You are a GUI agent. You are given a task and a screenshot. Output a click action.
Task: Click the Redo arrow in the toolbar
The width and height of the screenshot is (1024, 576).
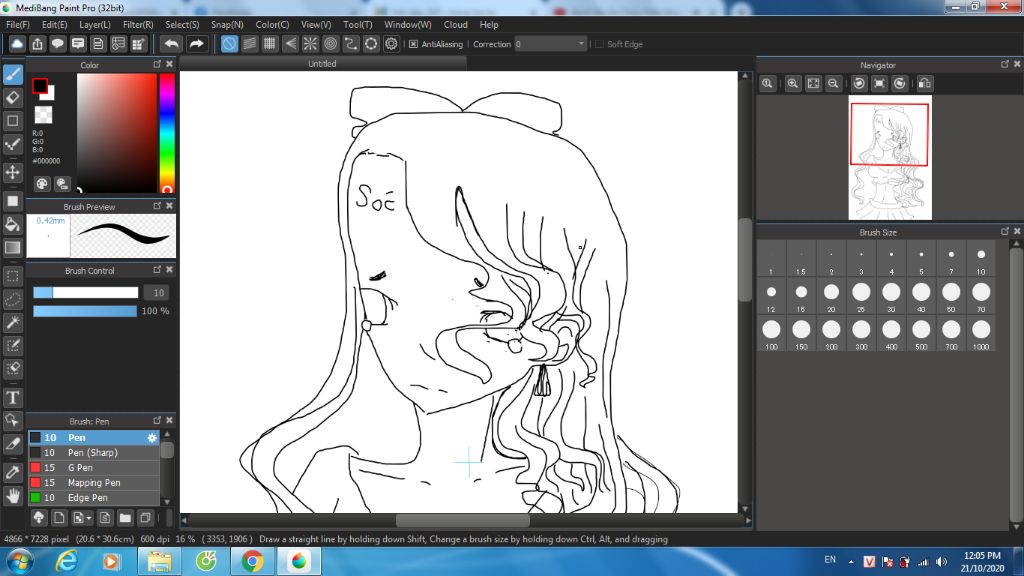click(196, 44)
